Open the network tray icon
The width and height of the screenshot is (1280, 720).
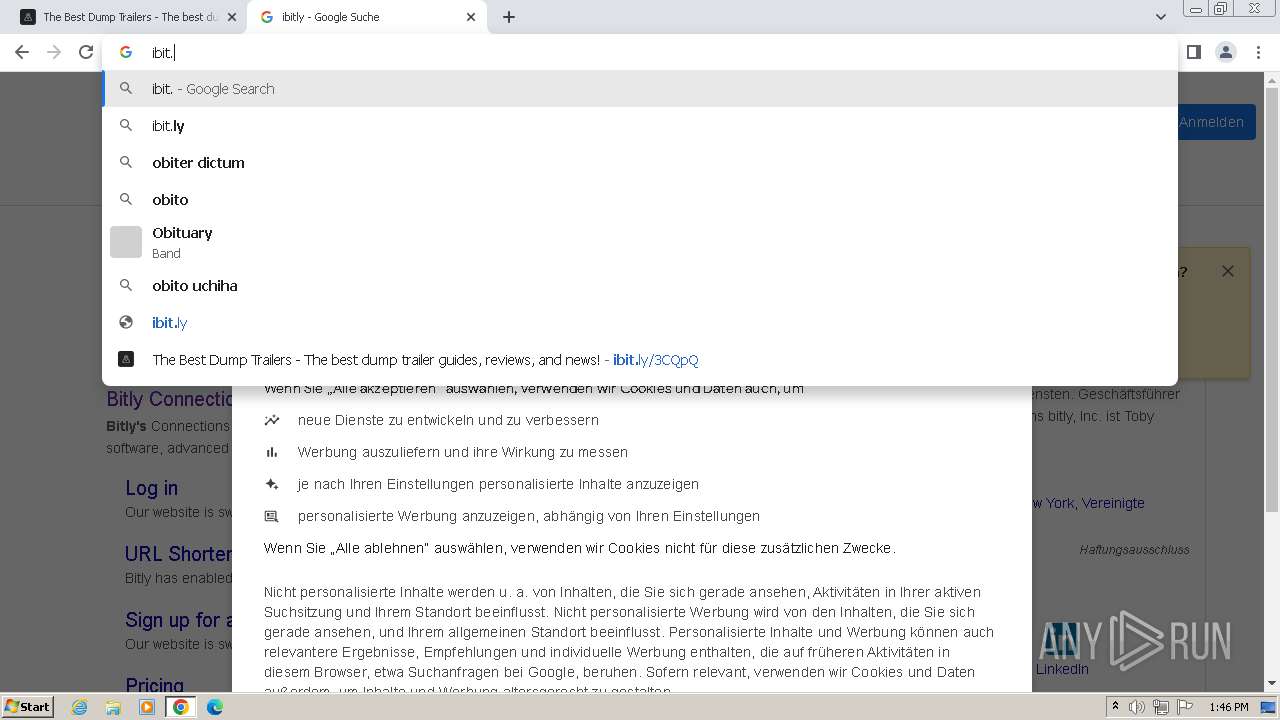pos(1161,707)
